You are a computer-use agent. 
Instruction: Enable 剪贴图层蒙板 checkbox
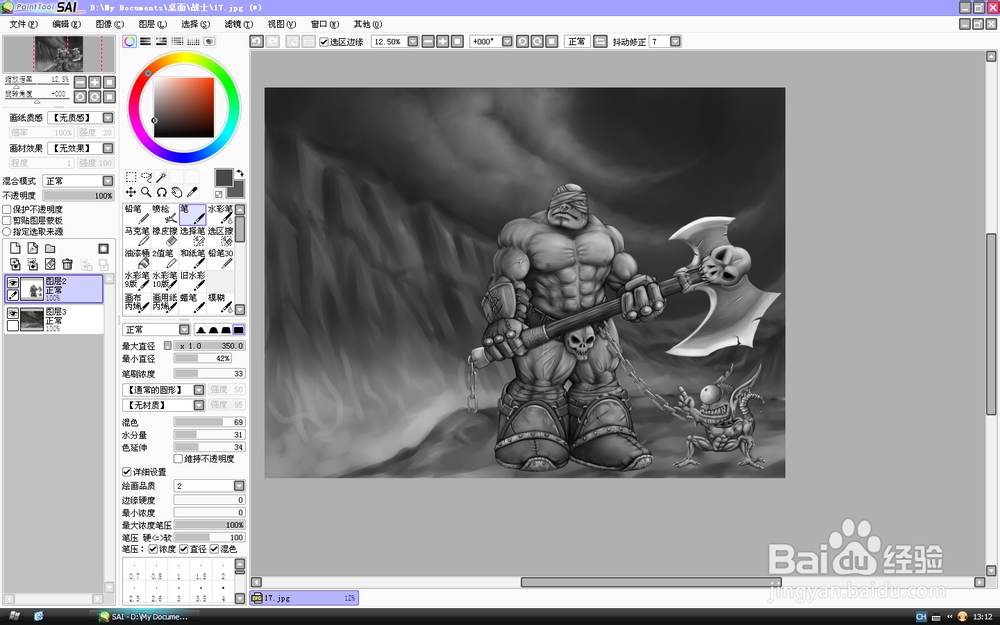[x=7, y=220]
